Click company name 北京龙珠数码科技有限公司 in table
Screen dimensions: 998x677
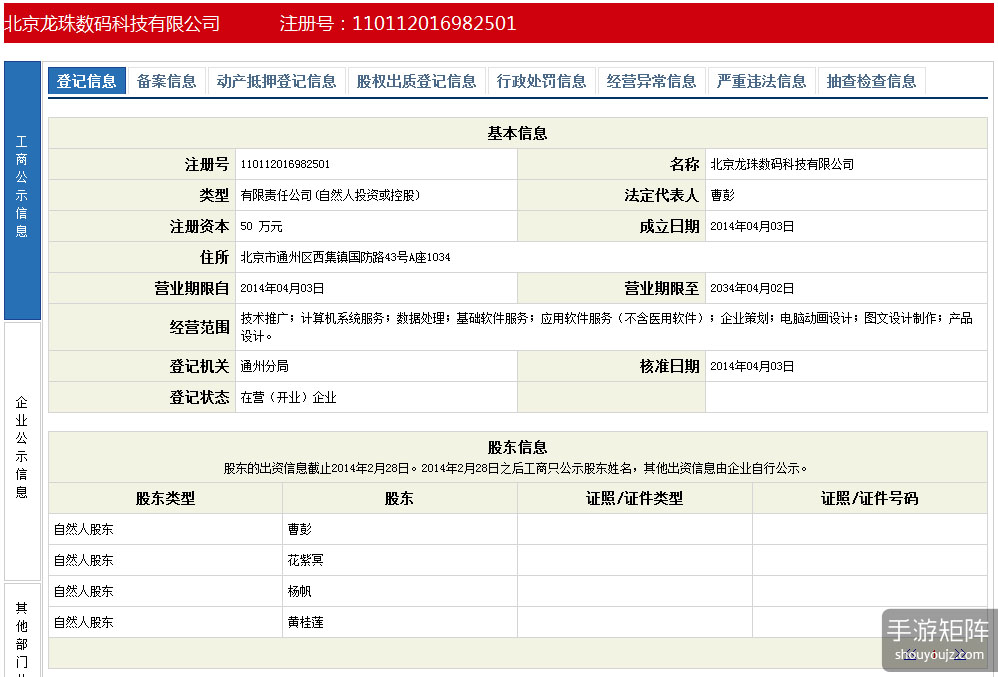click(x=782, y=164)
